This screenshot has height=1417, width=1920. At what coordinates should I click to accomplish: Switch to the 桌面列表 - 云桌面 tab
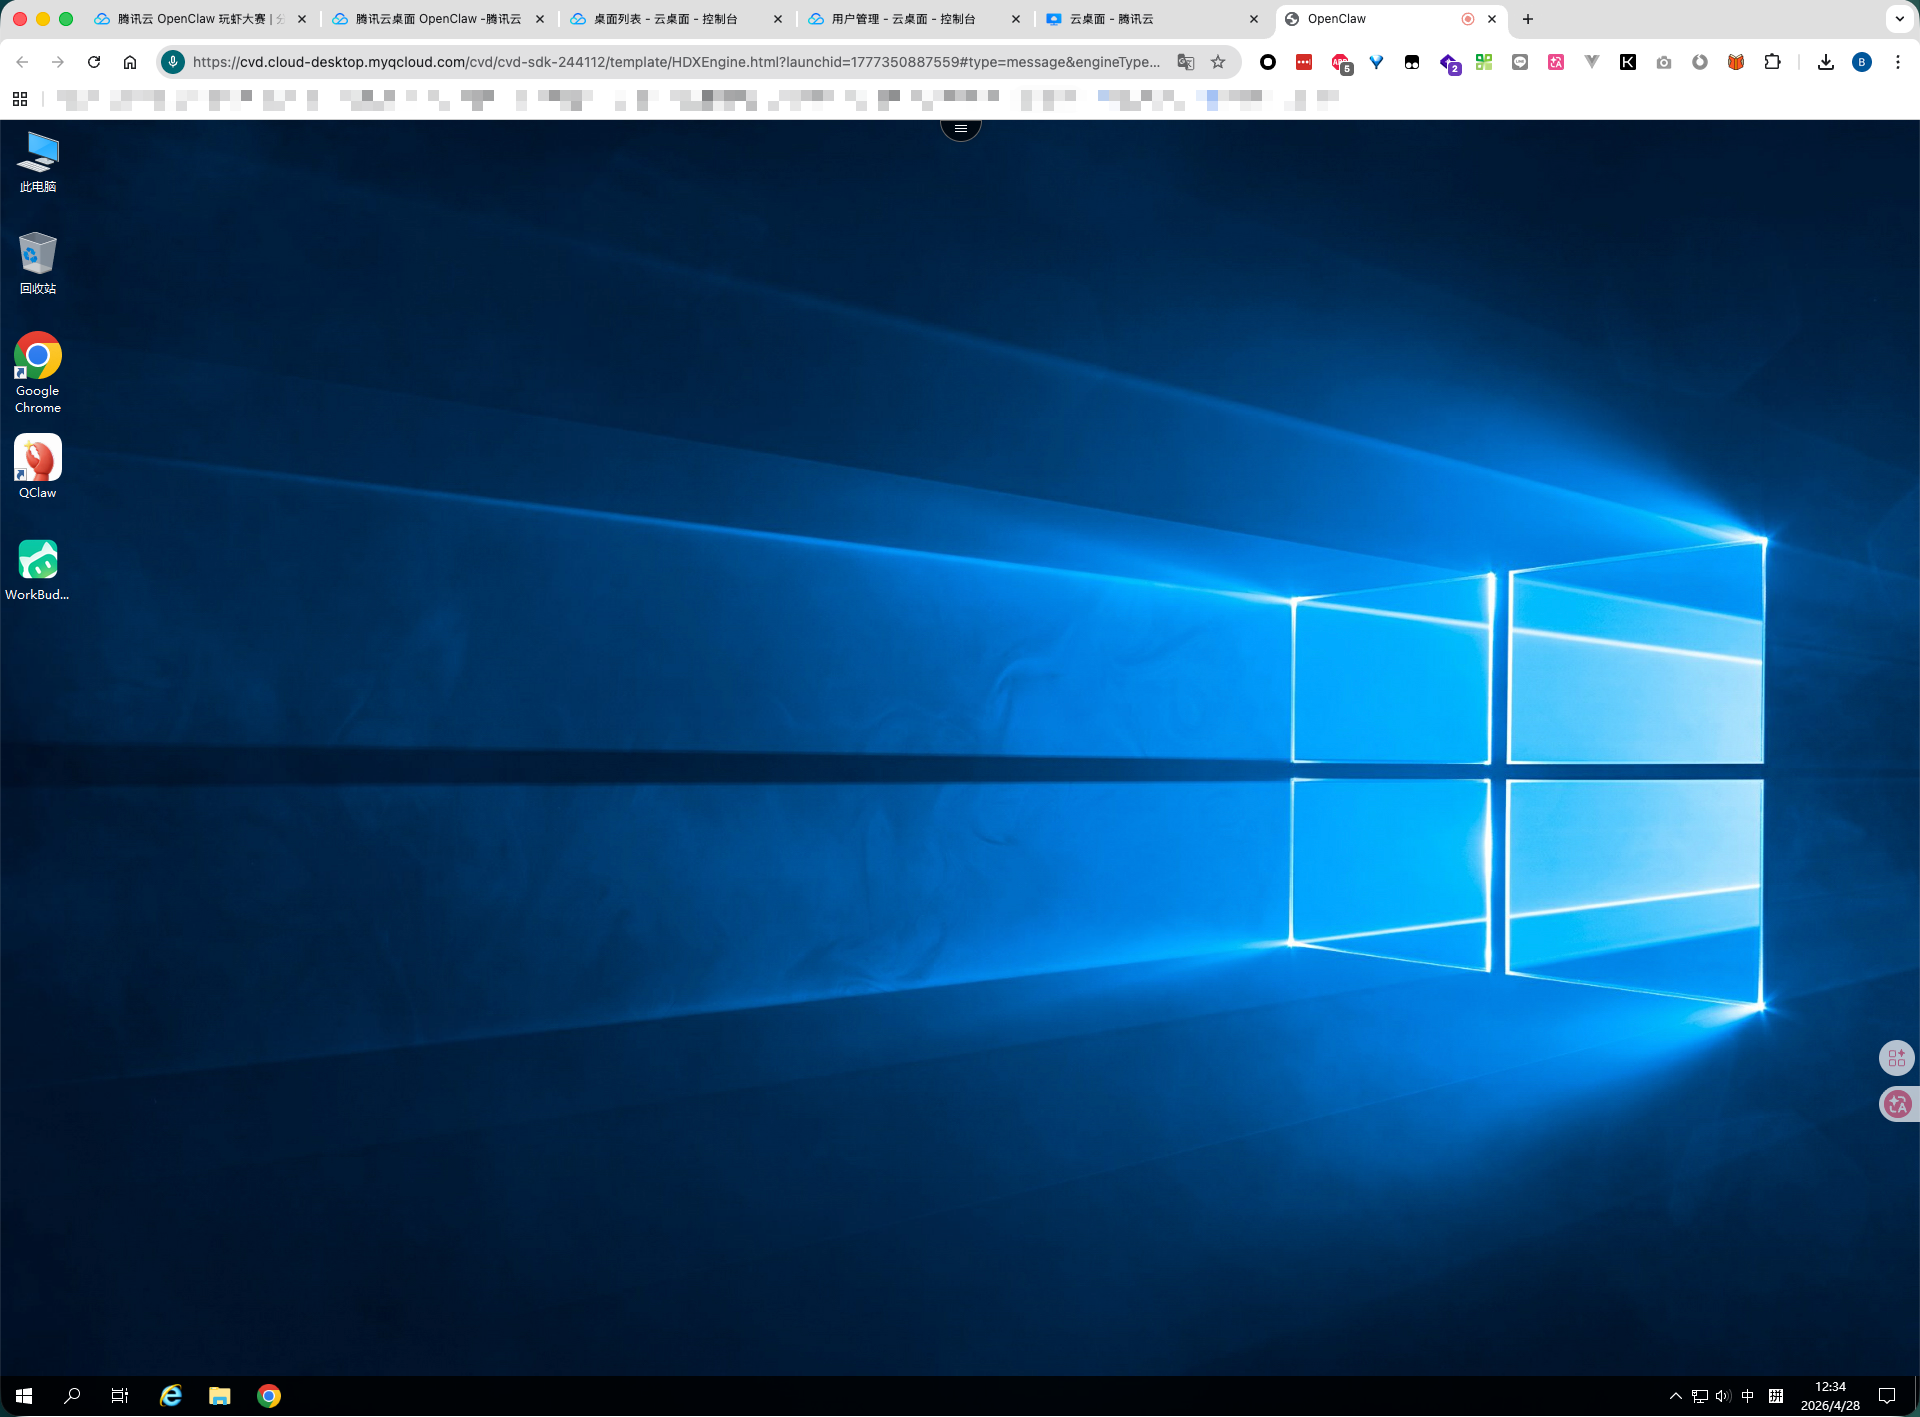[x=665, y=19]
